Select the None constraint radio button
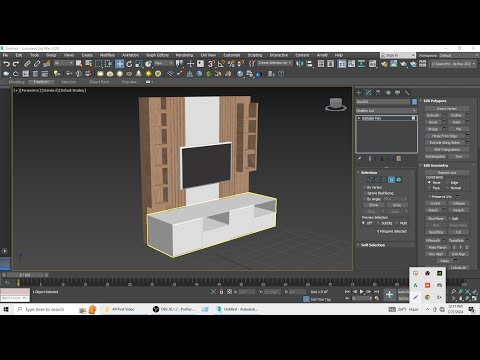 point(429,182)
